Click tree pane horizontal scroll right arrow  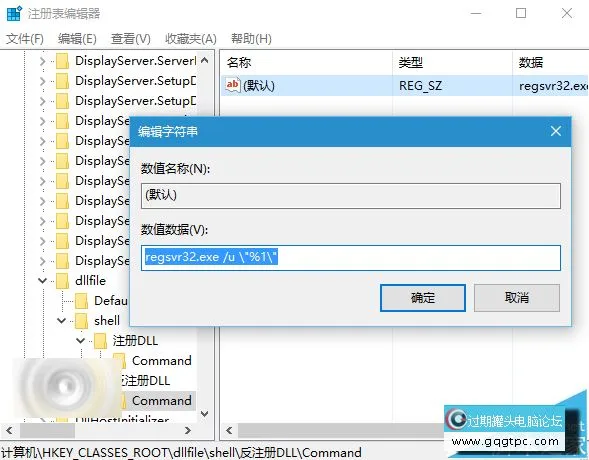[x=188, y=430]
